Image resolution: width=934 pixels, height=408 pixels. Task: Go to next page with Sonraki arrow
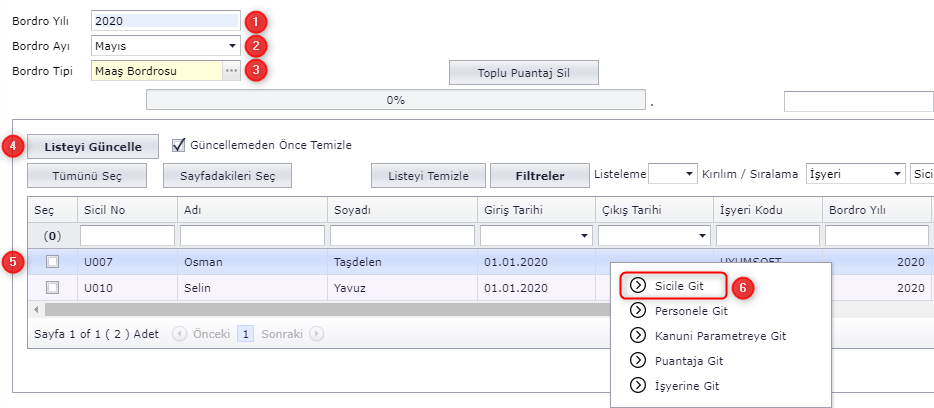point(316,333)
